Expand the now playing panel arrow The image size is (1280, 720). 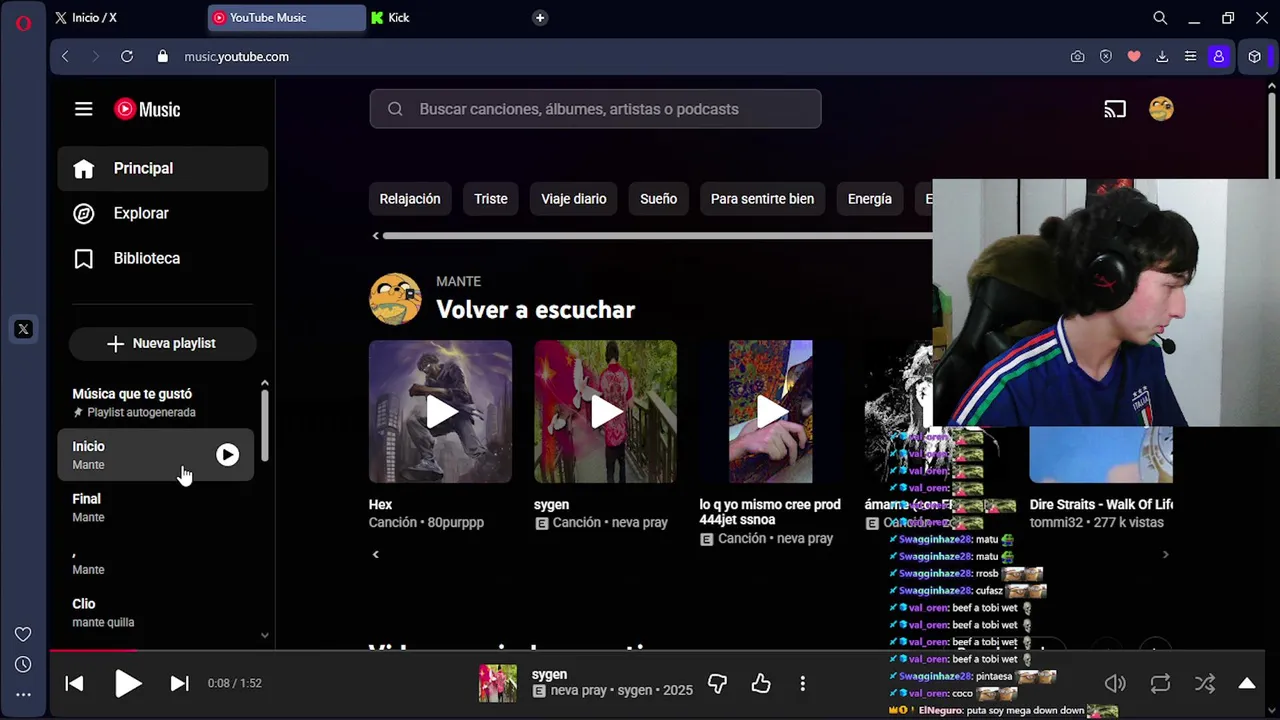[1247, 684]
